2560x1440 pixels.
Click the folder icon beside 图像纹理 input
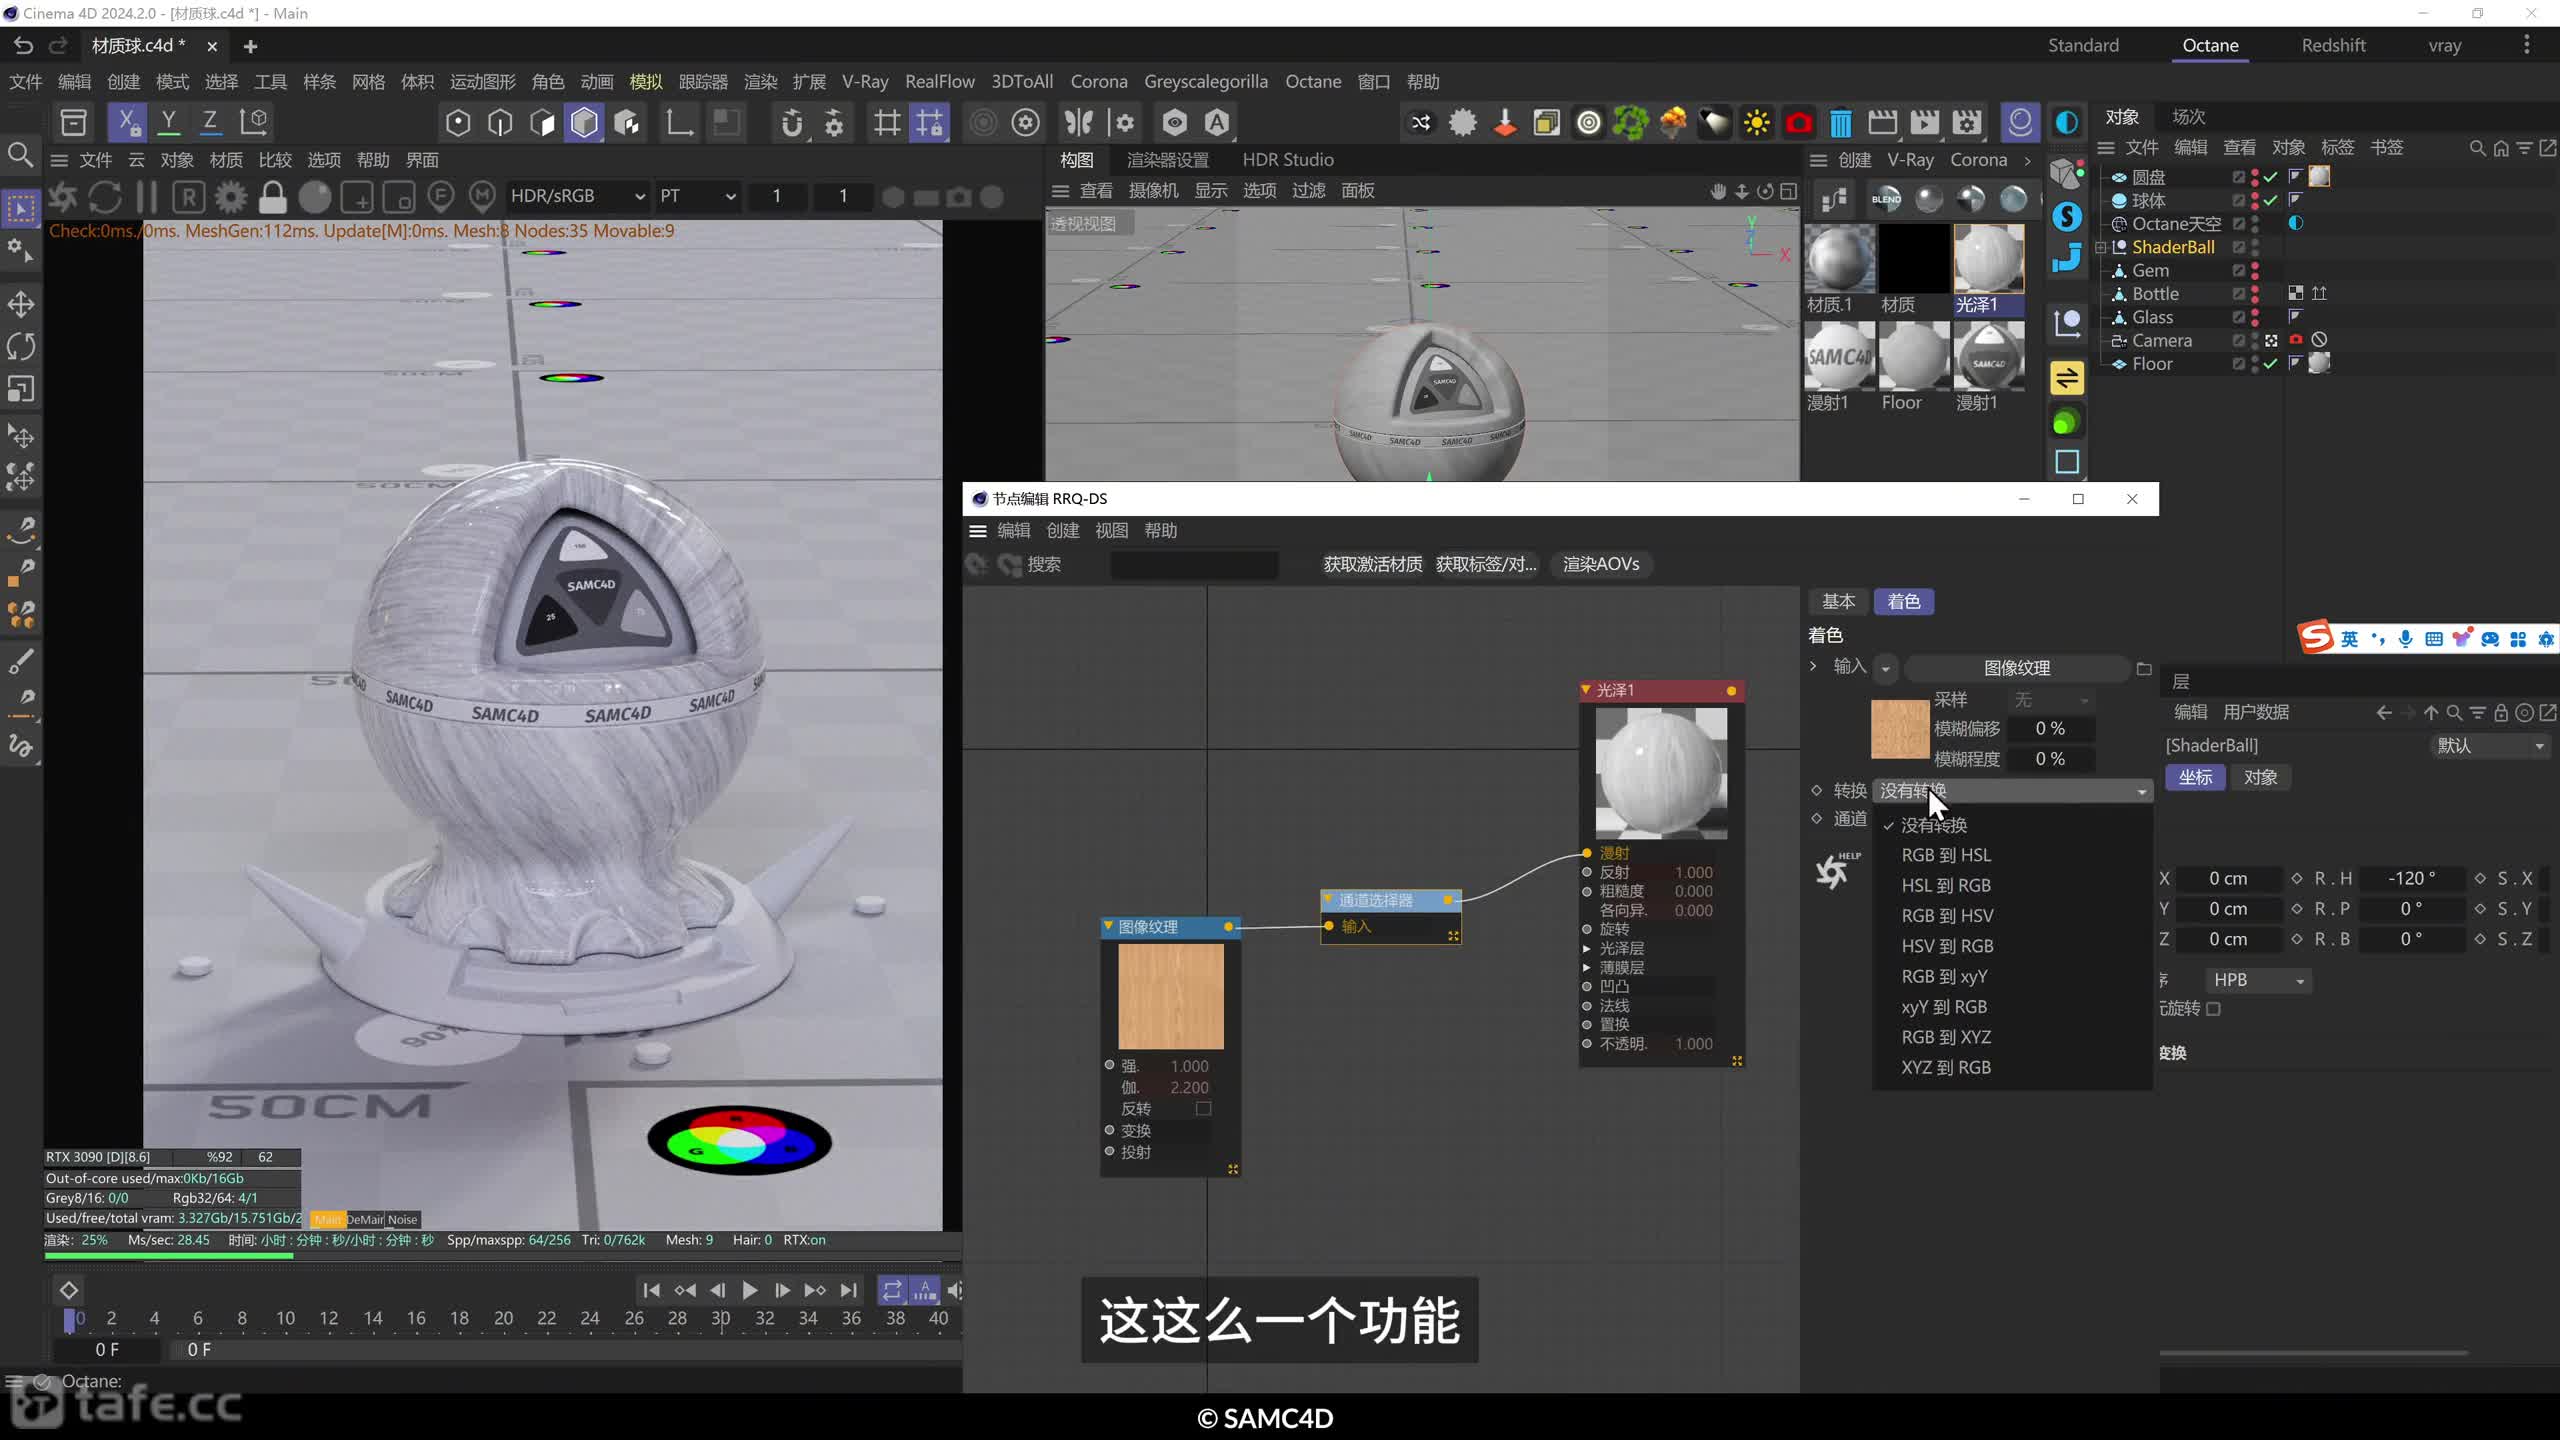[2144, 668]
